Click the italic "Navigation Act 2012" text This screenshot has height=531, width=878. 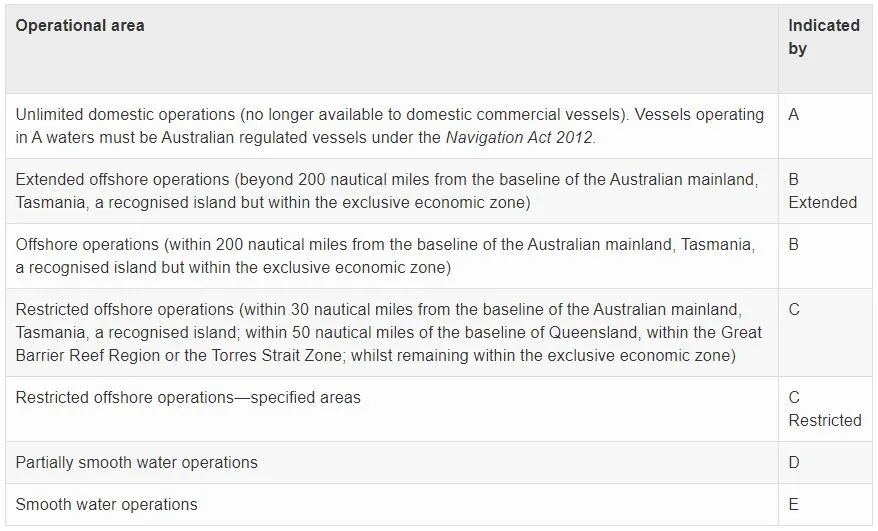(x=520, y=137)
